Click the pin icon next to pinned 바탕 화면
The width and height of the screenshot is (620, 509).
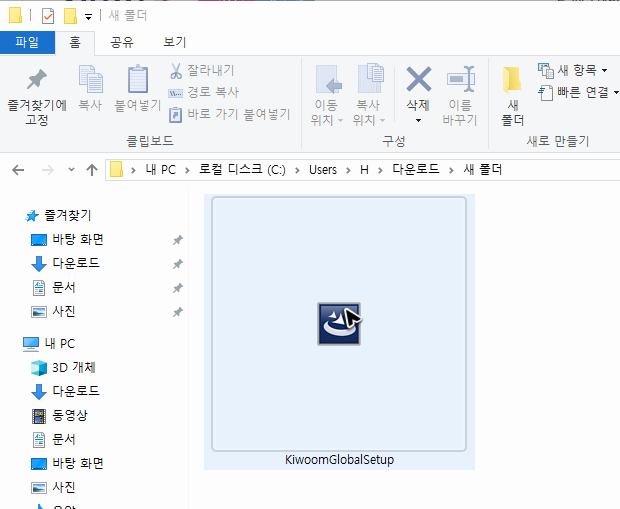pyautogui.click(x=178, y=240)
